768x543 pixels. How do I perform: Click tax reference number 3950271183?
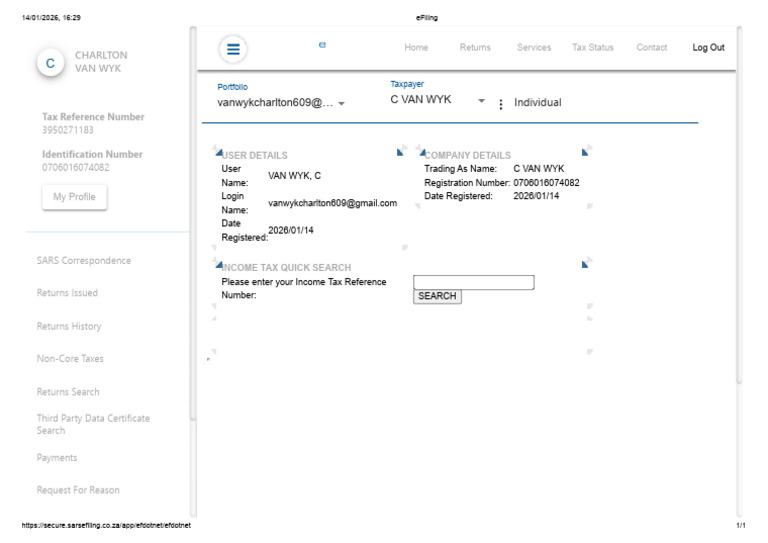click(x=68, y=130)
